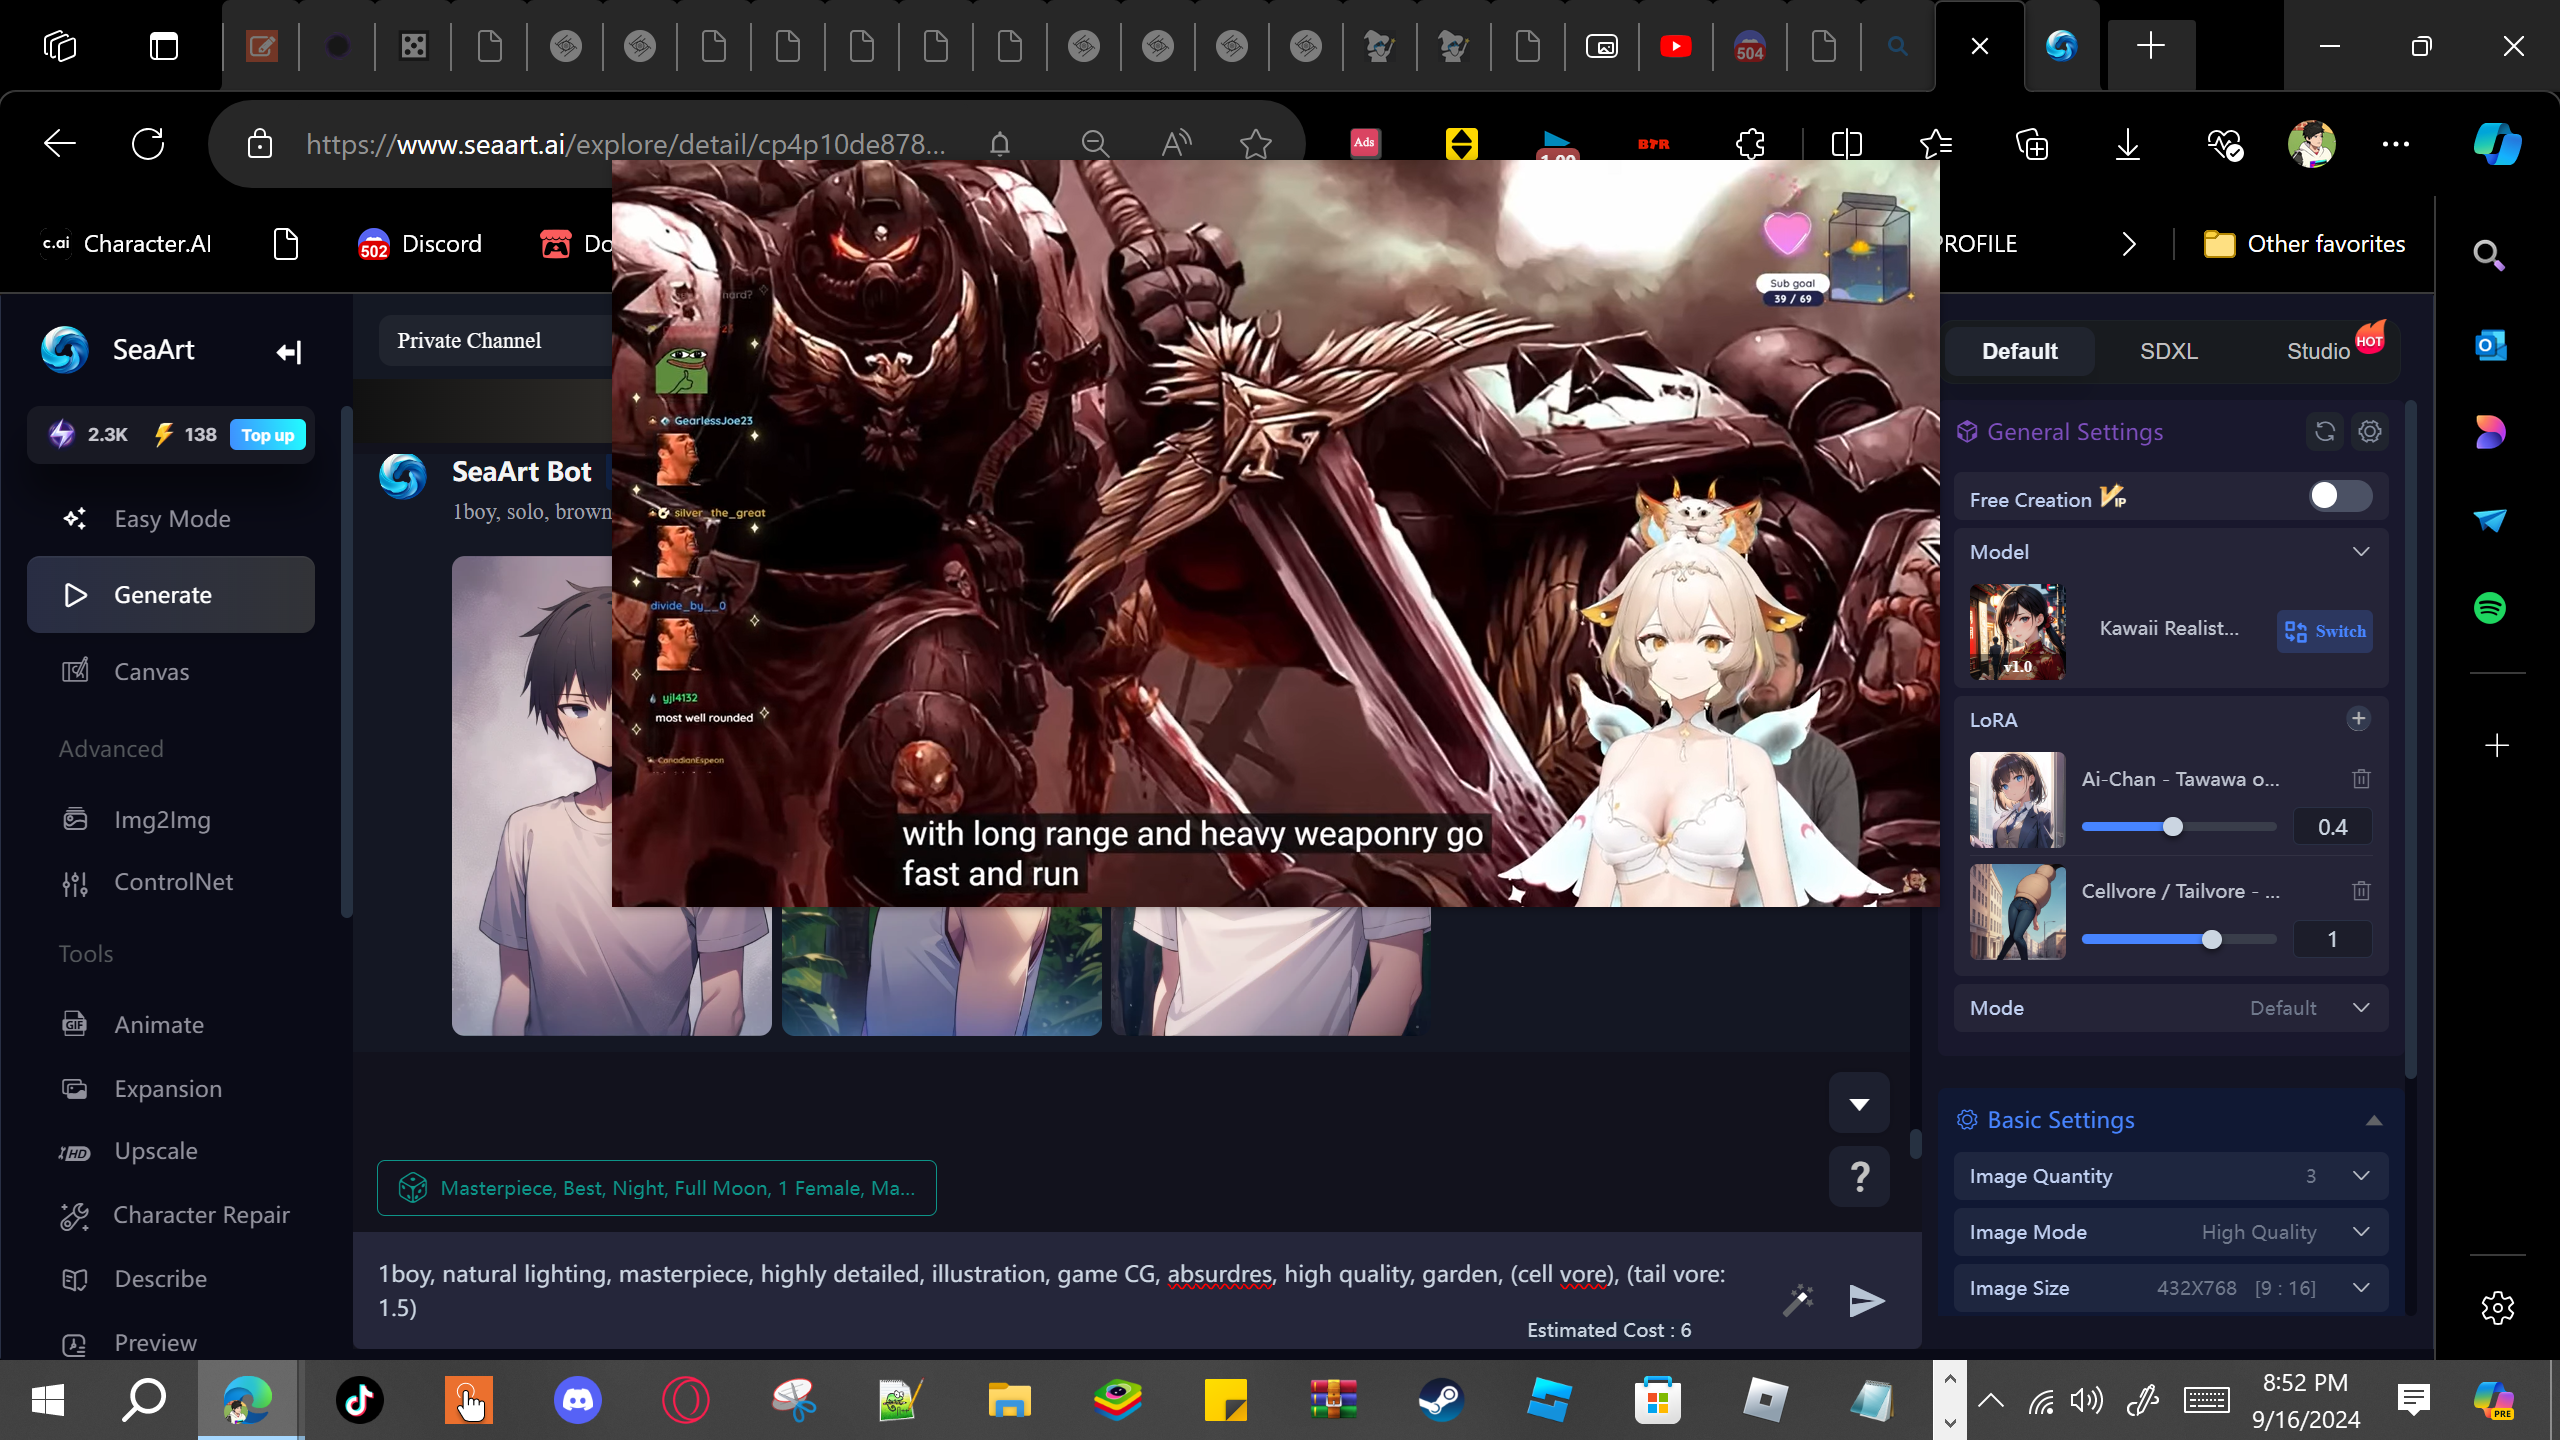Open the browser downloads icon
Screen dimensions: 2560x1440
2128,144
